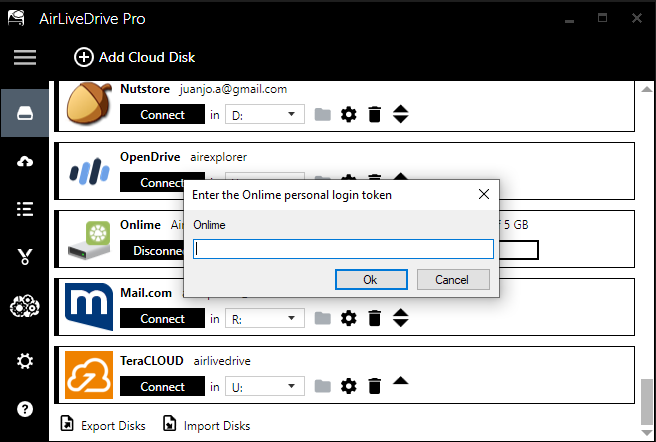Click the Export Disks icon
Viewport: 656px width, 442px height.
67,423
